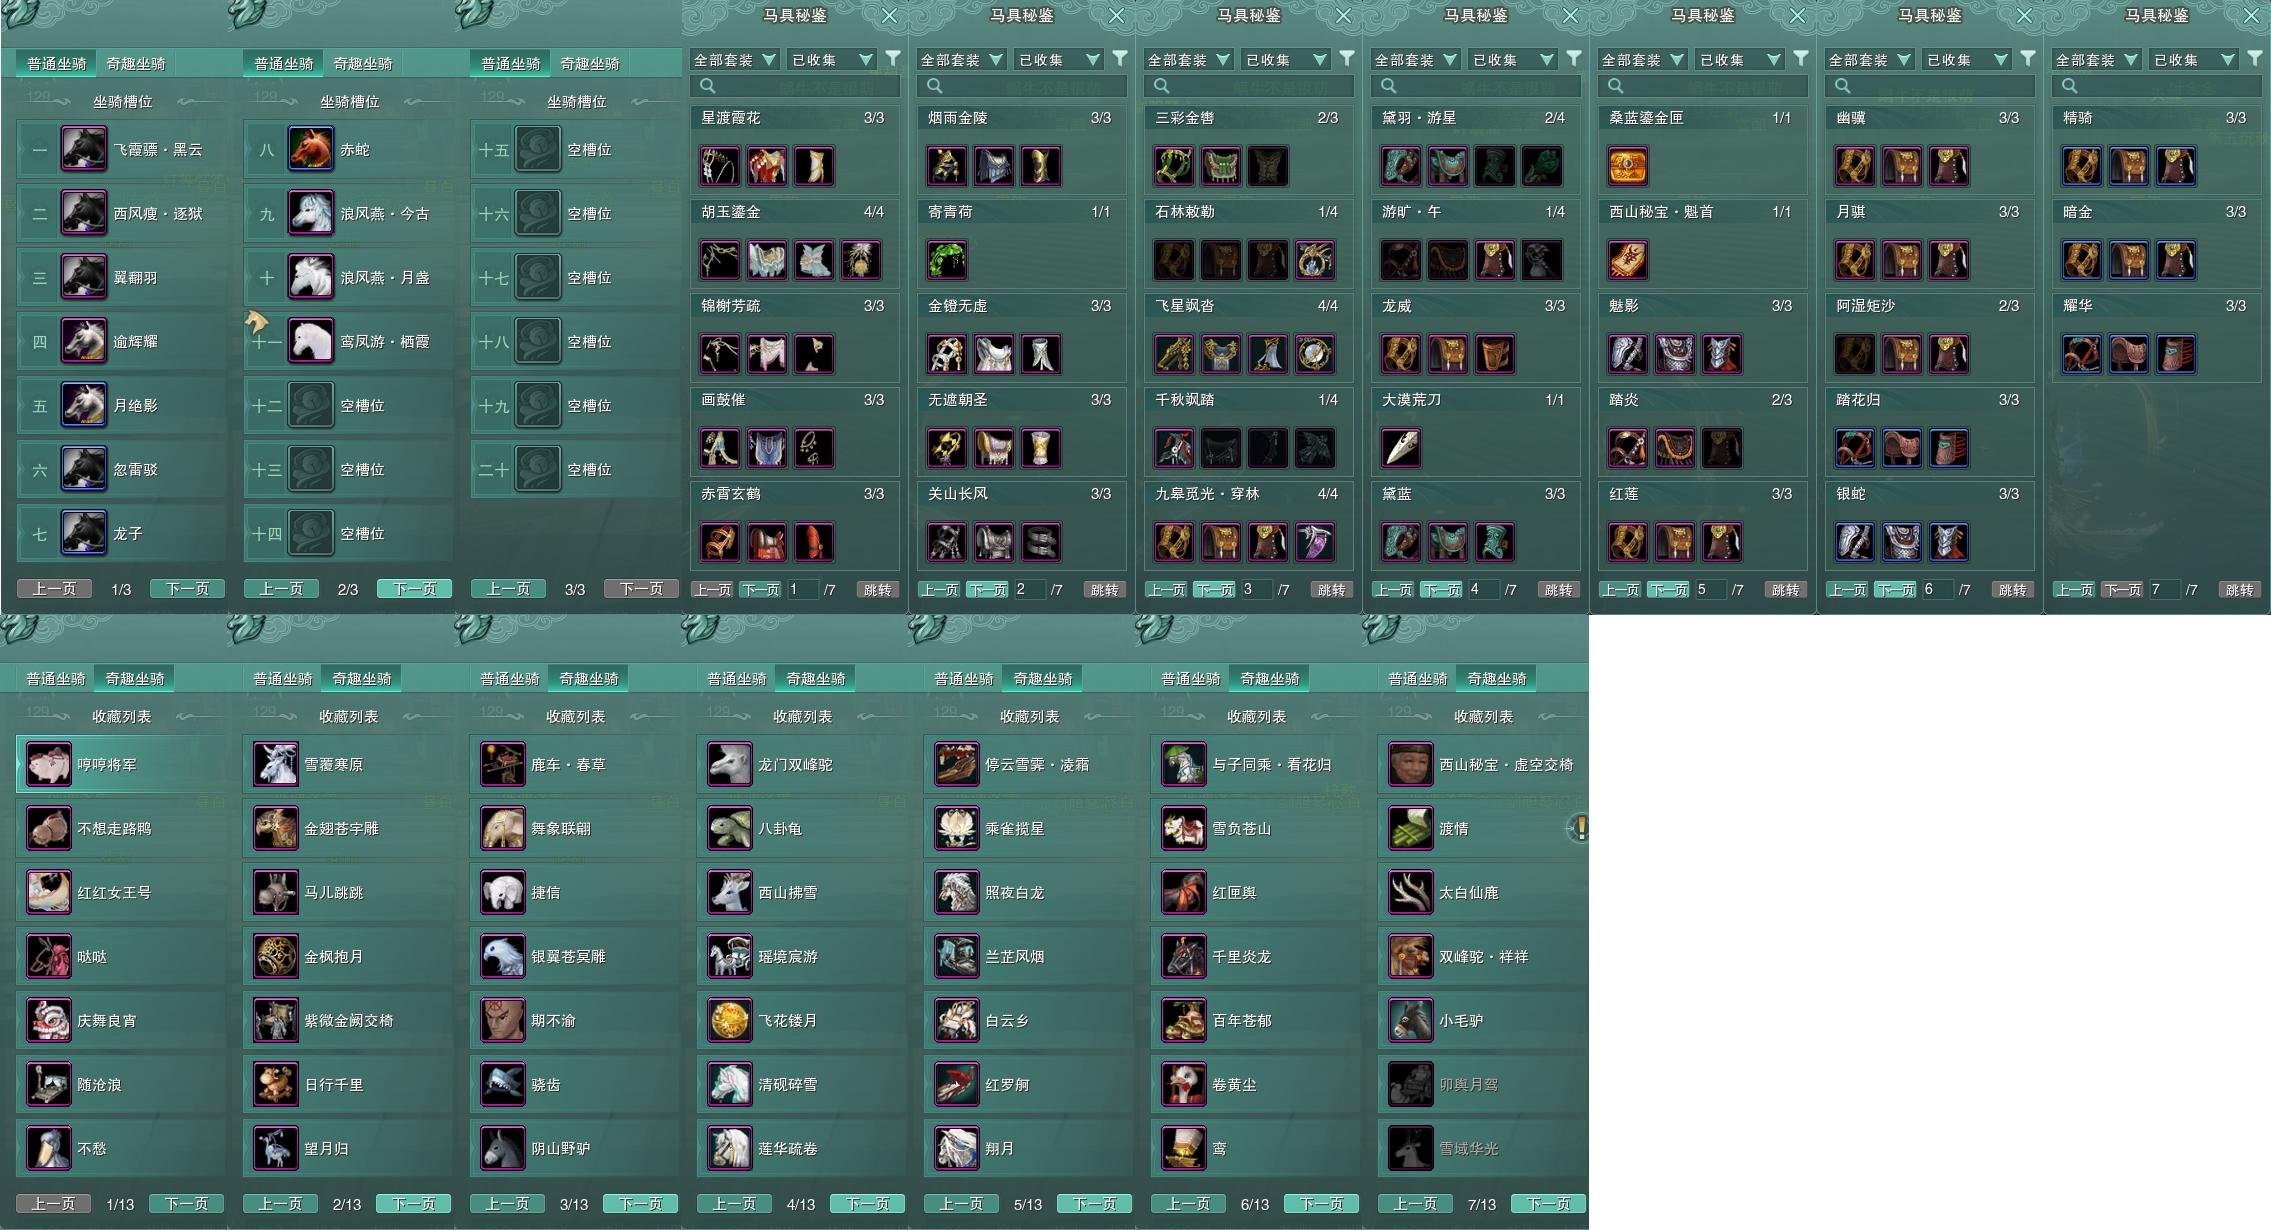Click 上一页 on collection page 6/13
This screenshot has width=2271, height=1230.
[1188, 1204]
